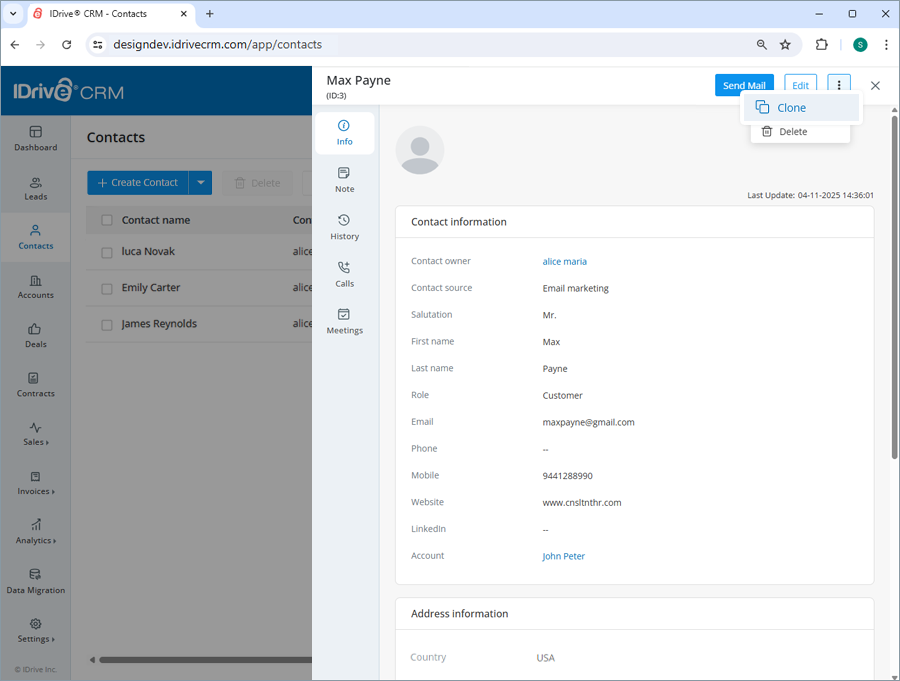Open the Create Contact dropdown arrow
The width and height of the screenshot is (900, 681).
[x=201, y=182]
